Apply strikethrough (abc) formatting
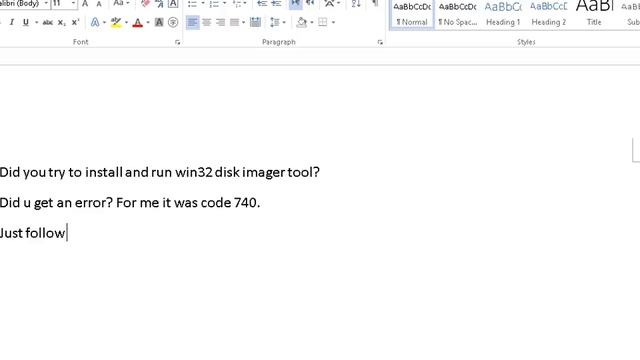 pyautogui.click(x=48, y=22)
